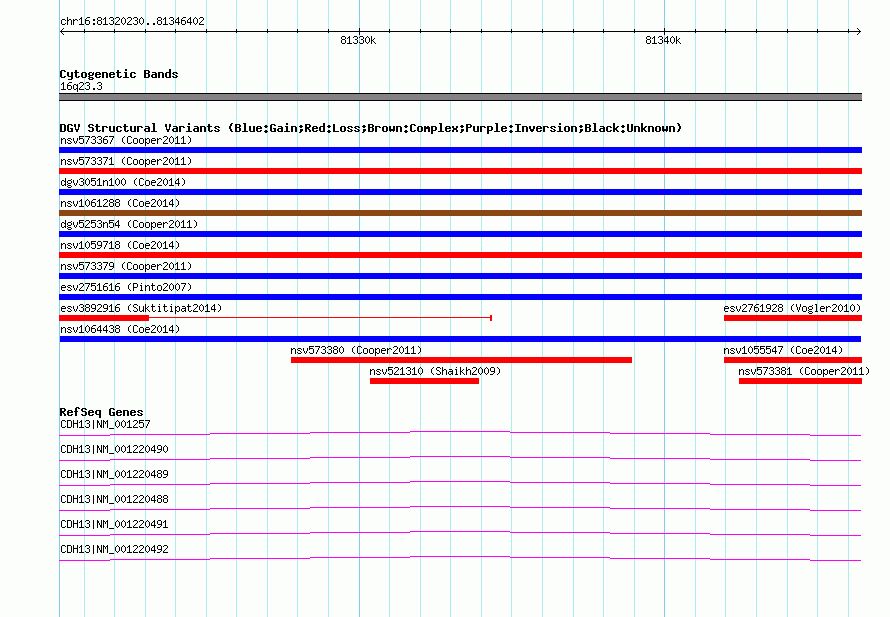Open the nsv1055547 (Coe2014) red bar
890x617 pixels.
click(x=793, y=360)
